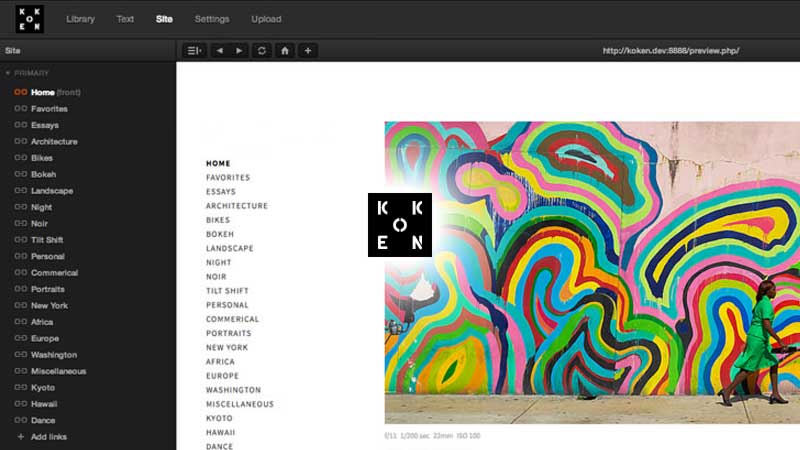Open WASHINGTON link in the preview menu
Image resolution: width=800 pixels, height=450 pixels.
click(x=233, y=390)
